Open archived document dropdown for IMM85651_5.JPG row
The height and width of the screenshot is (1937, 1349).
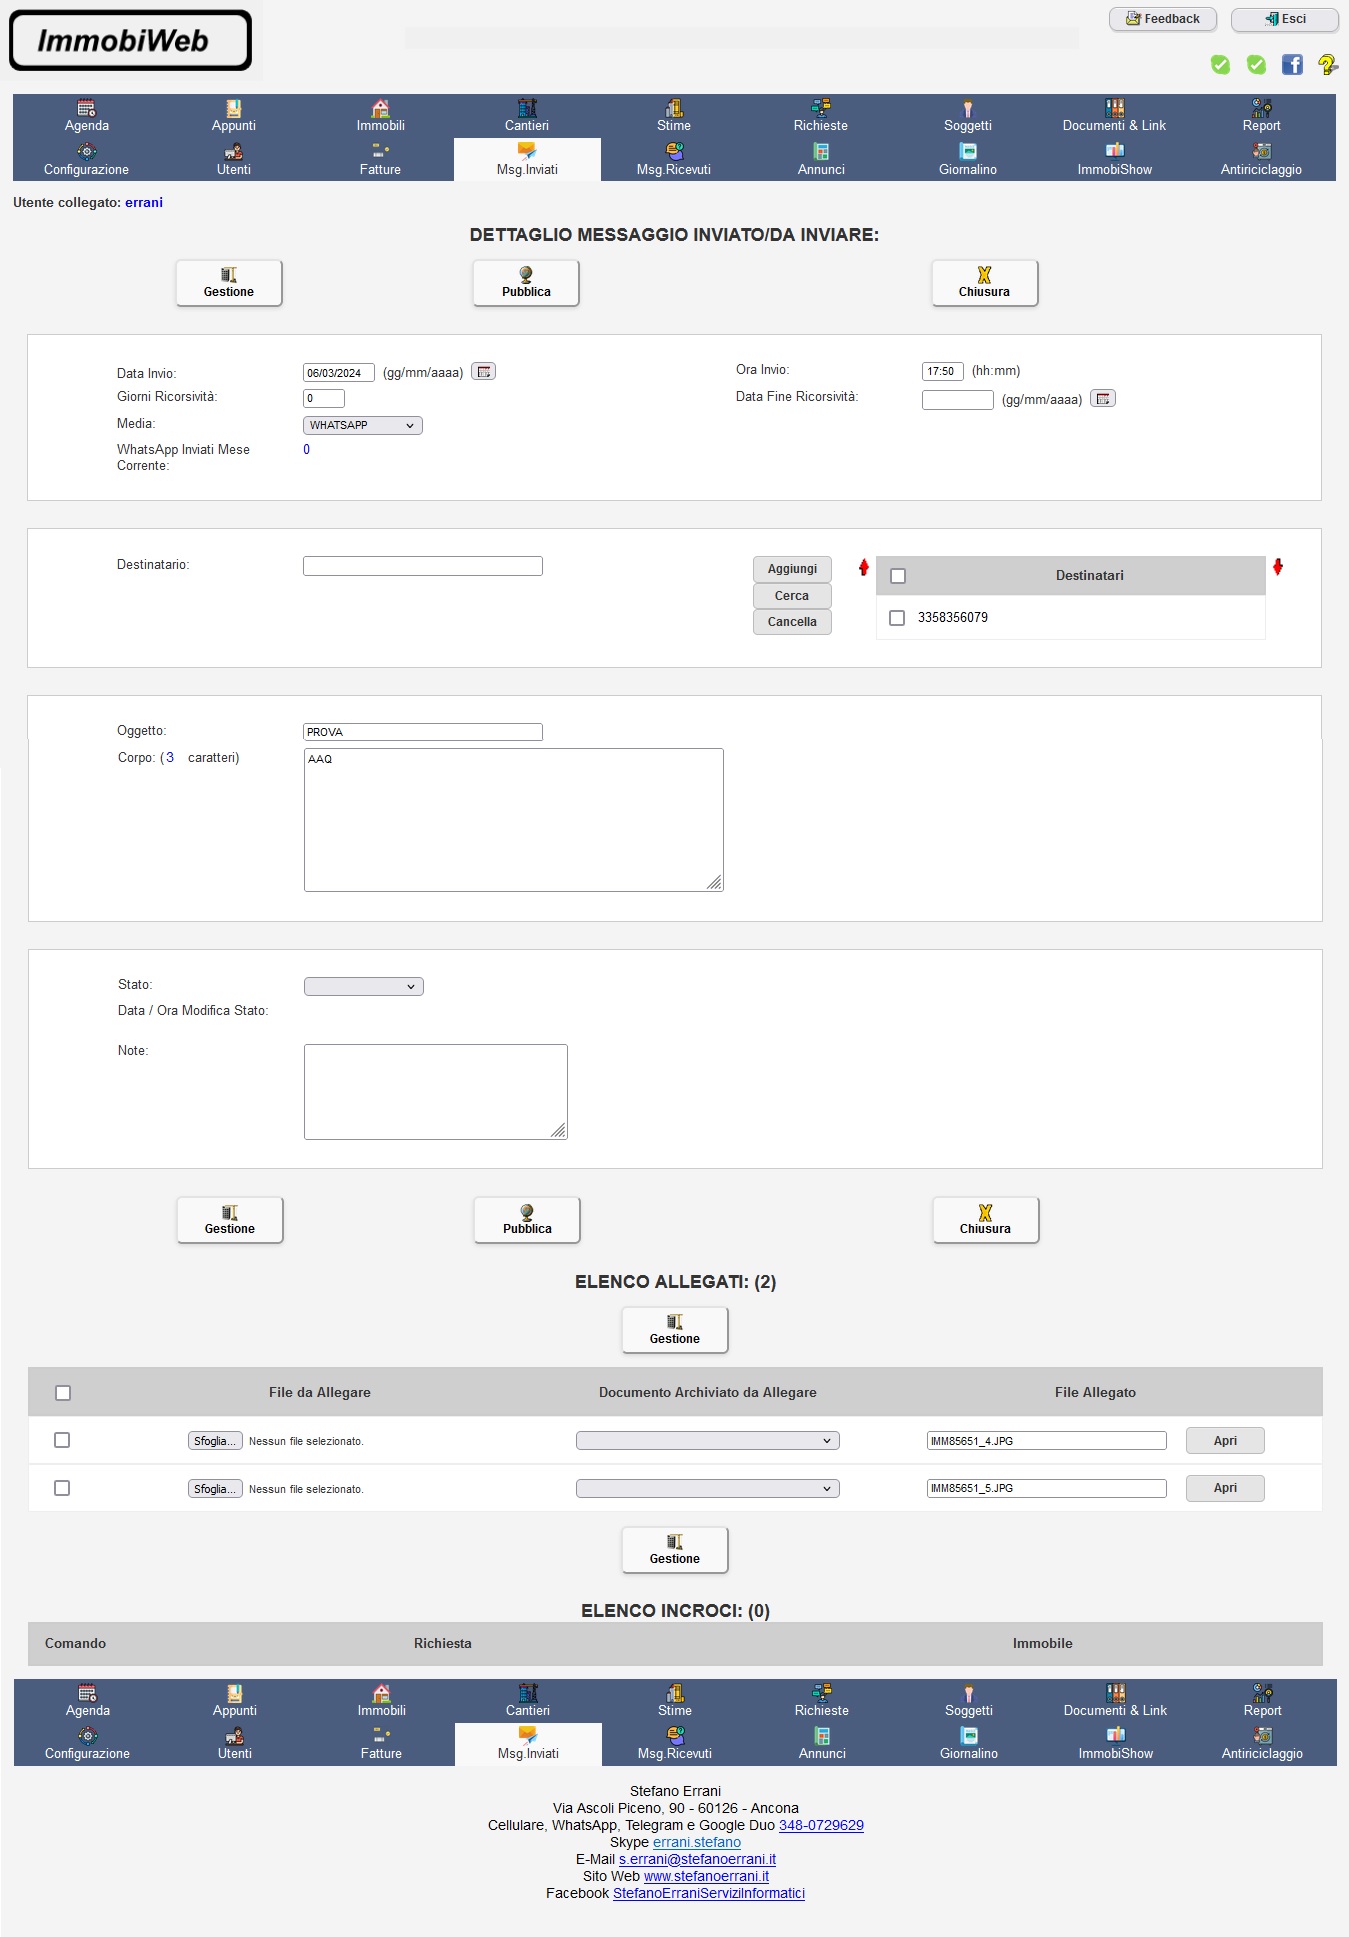708,1489
